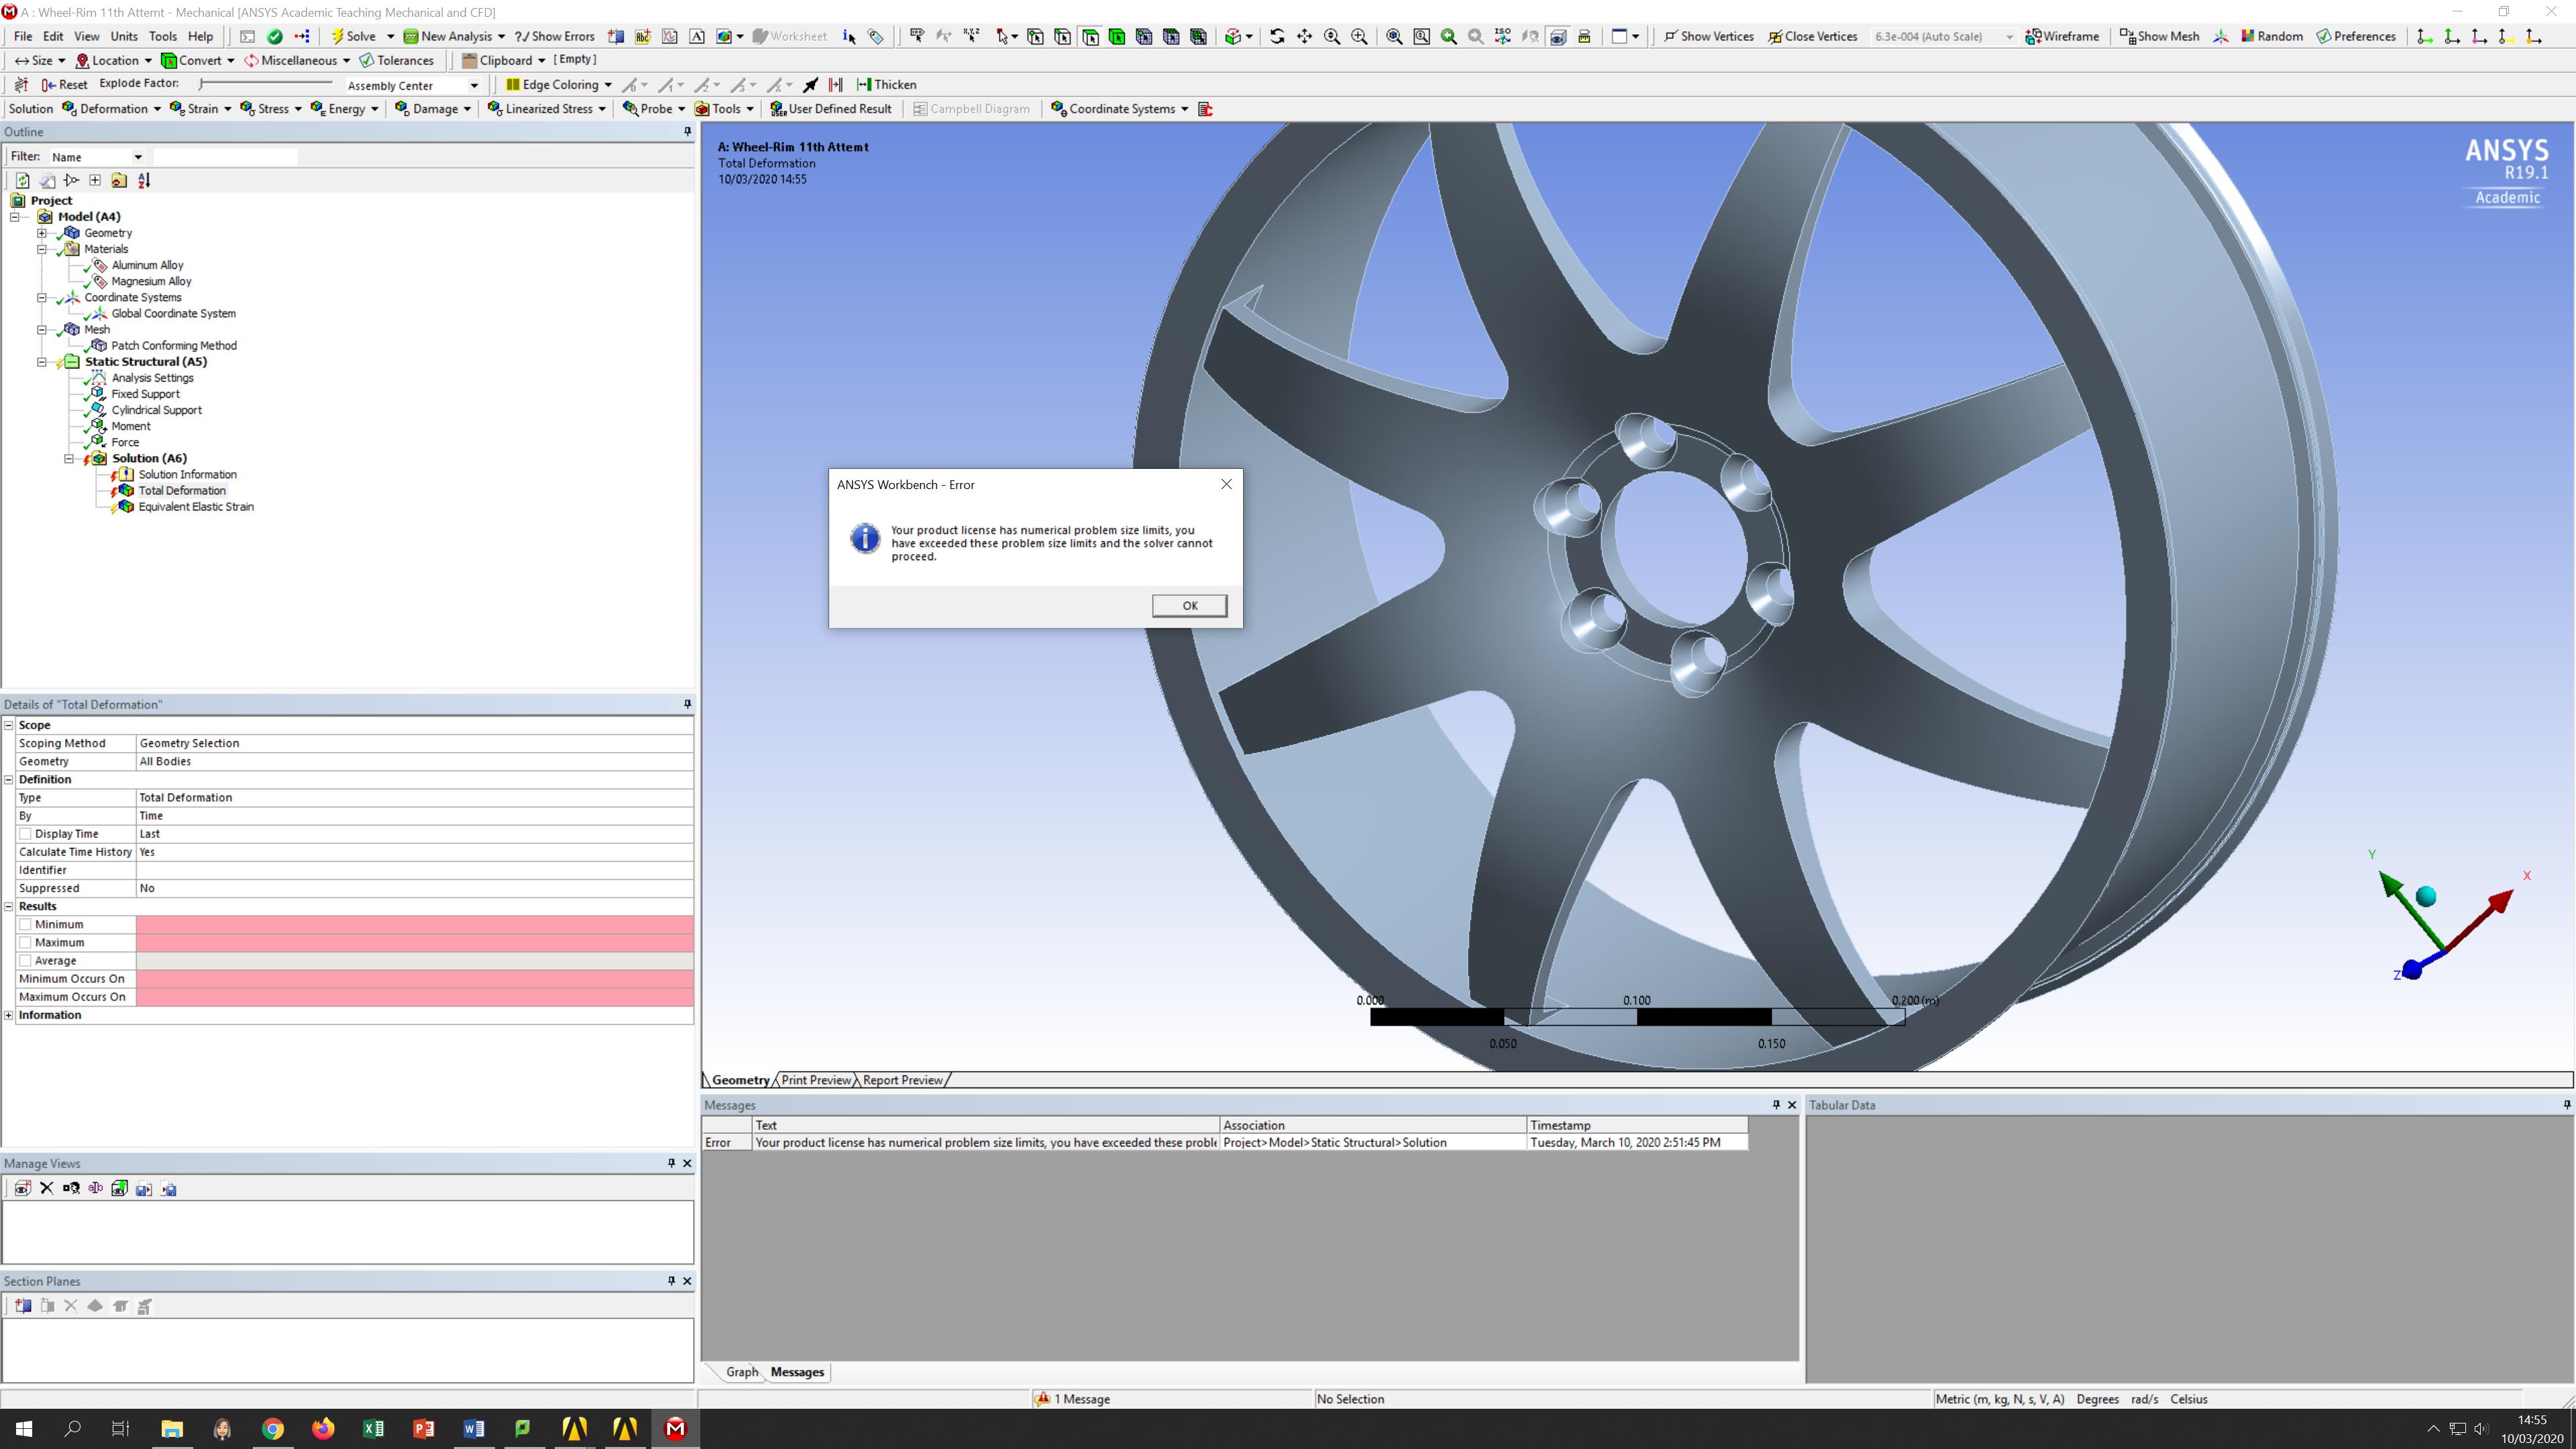Click the Rotate view icon
Image resolution: width=2576 pixels, height=1449 pixels.
(x=1277, y=36)
